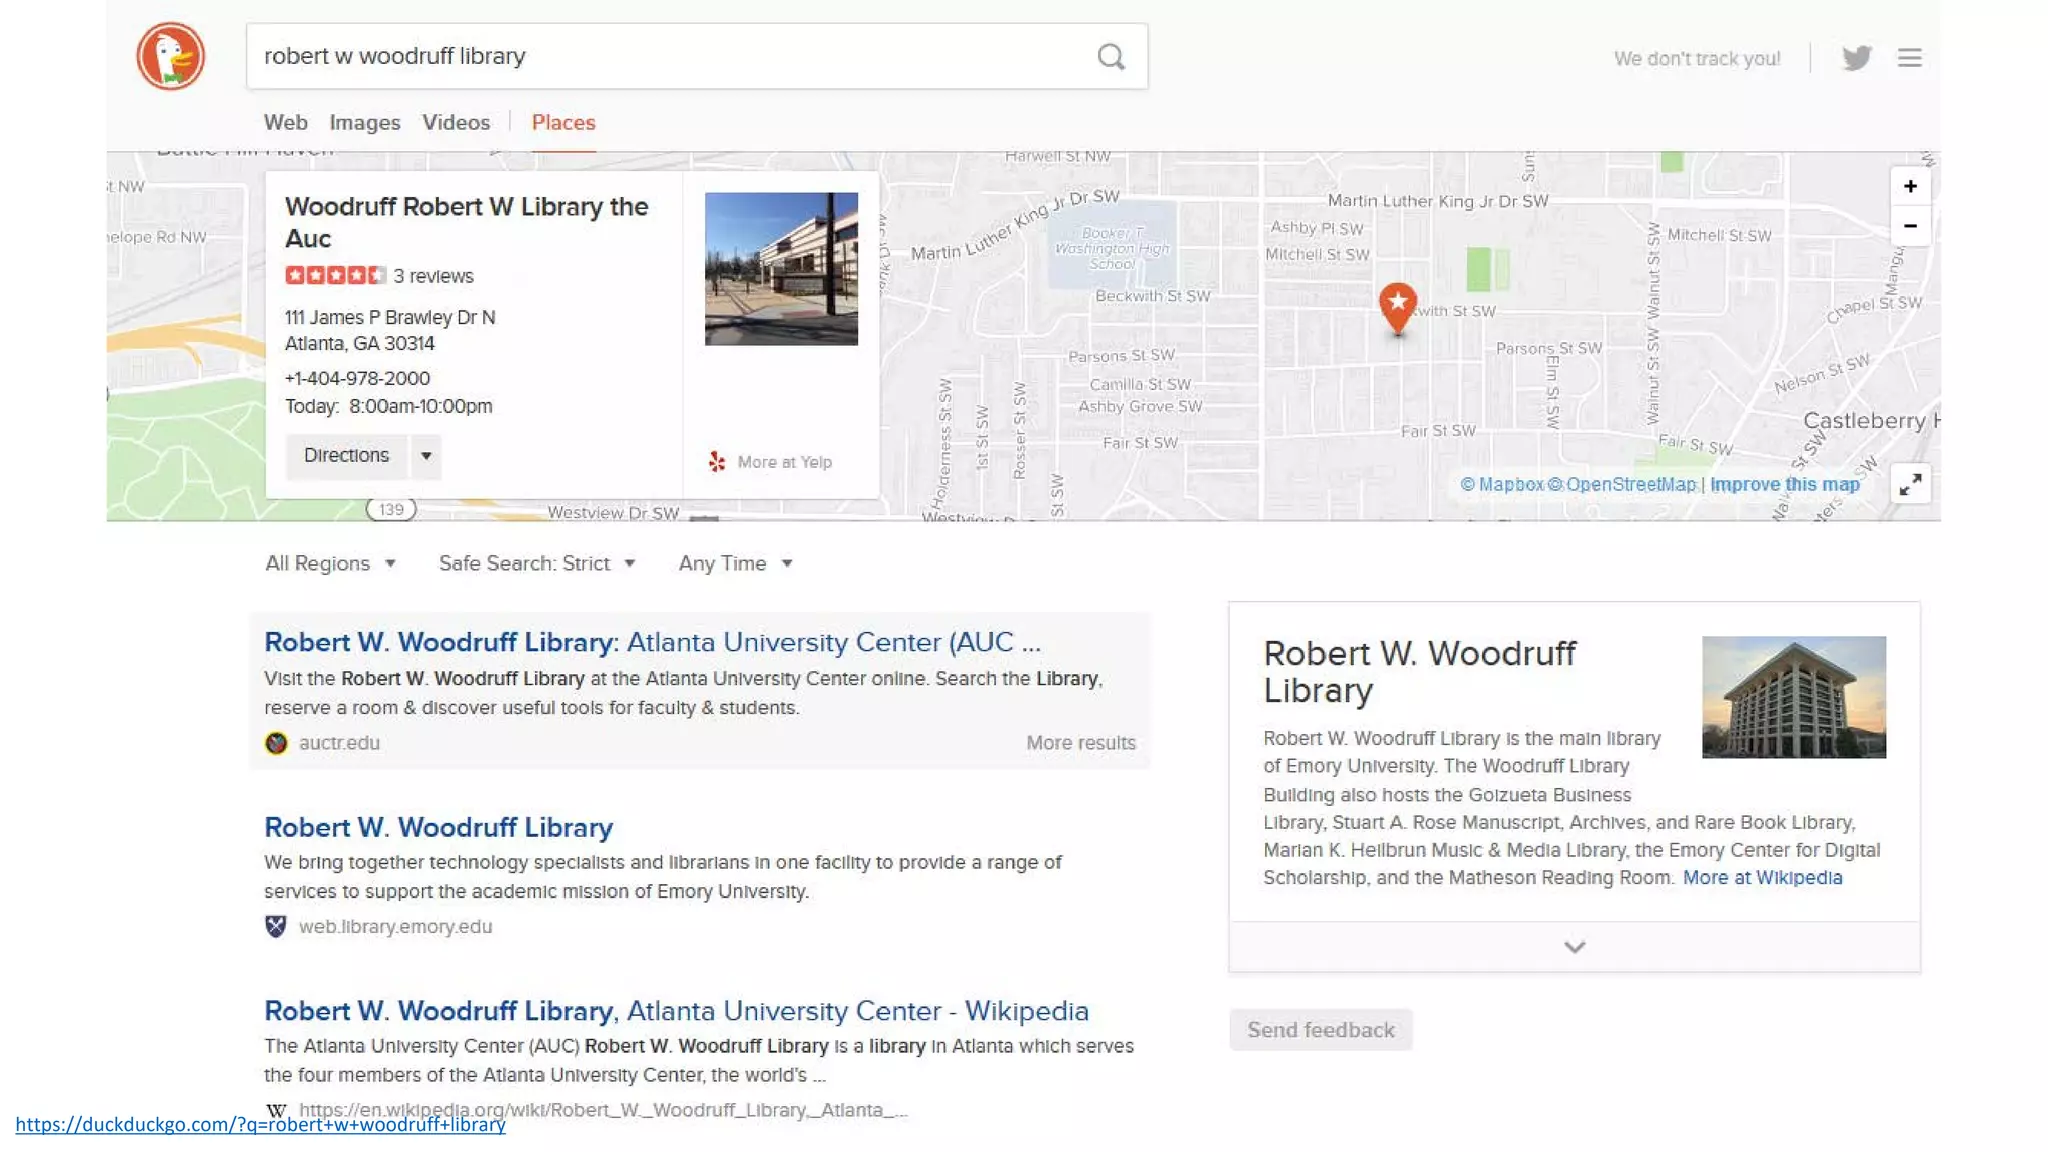
Task: Click the Woodruff Robert W Library place title
Action: click(466, 223)
